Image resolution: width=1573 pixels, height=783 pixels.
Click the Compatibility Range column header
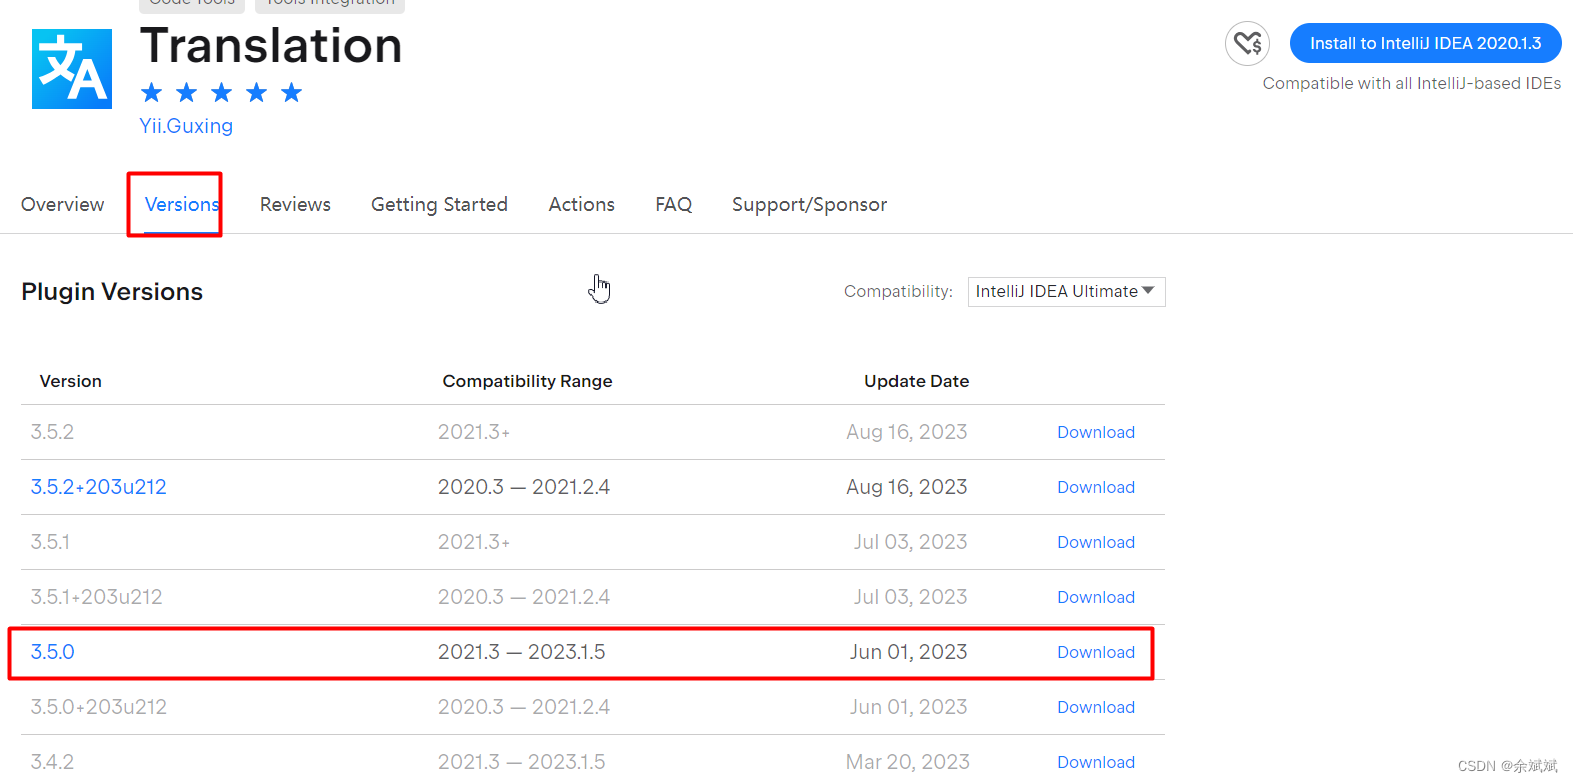click(x=527, y=381)
